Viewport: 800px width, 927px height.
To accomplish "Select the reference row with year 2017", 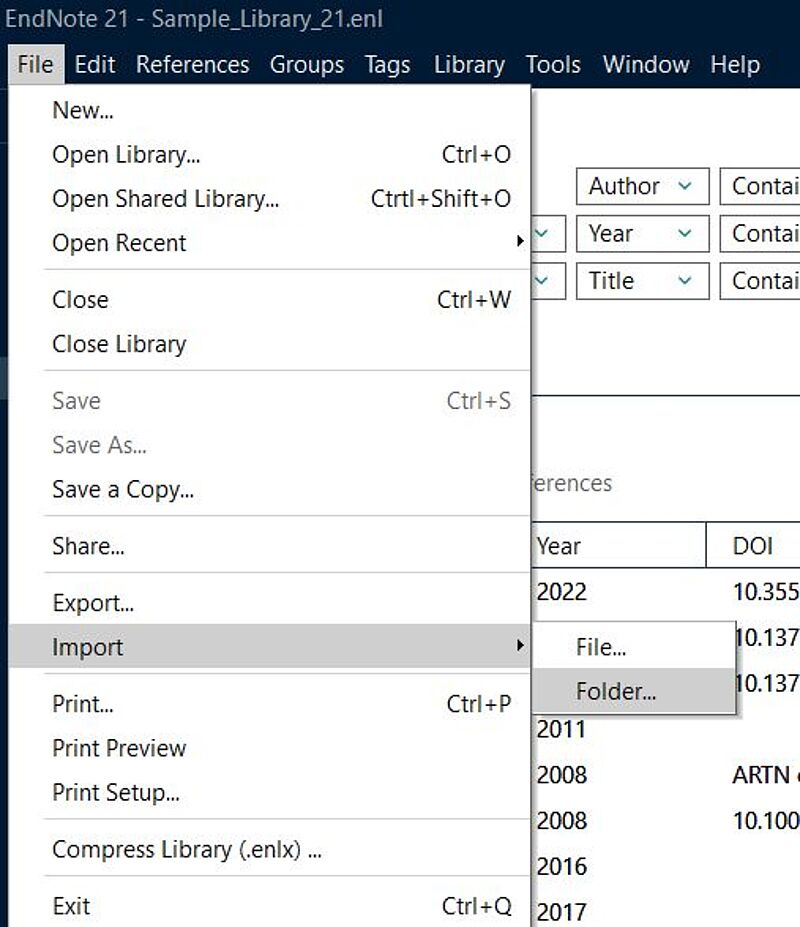I will coord(666,911).
